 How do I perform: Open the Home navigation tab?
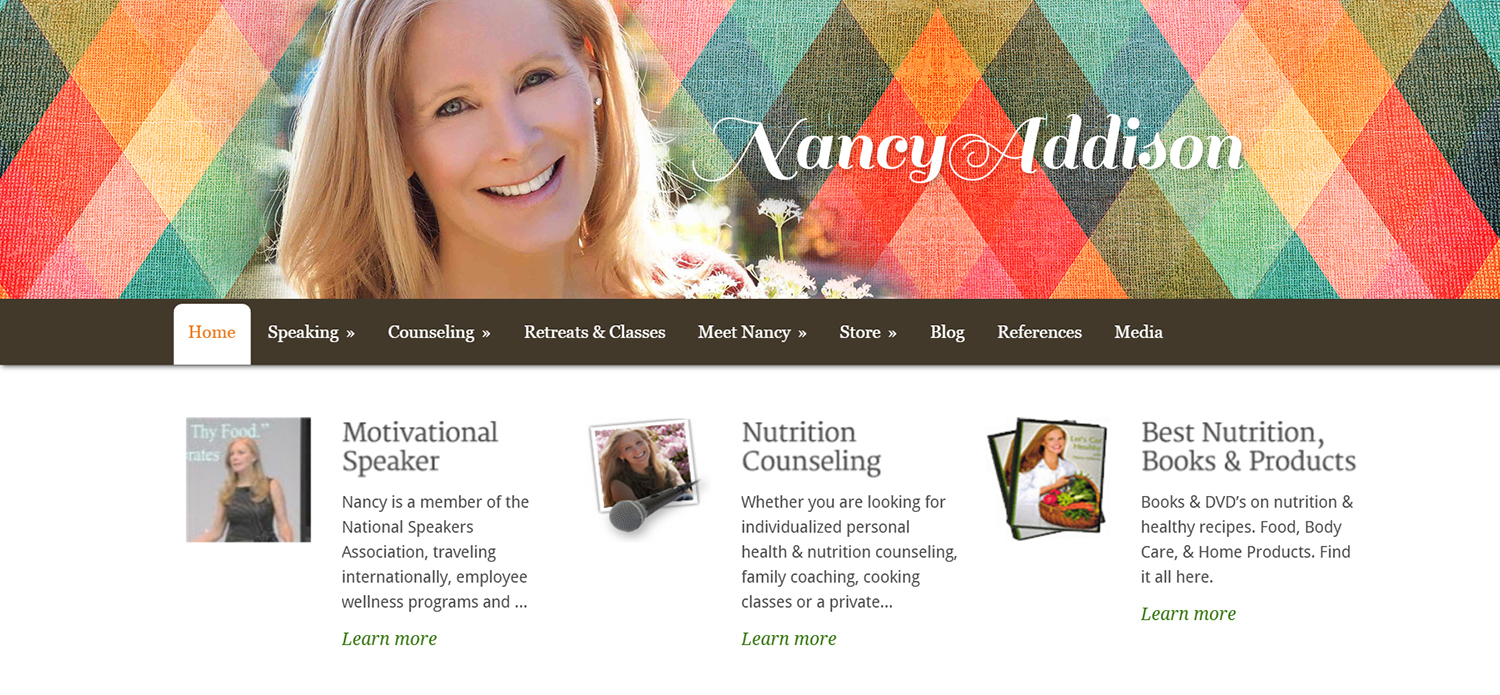(x=212, y=333)
